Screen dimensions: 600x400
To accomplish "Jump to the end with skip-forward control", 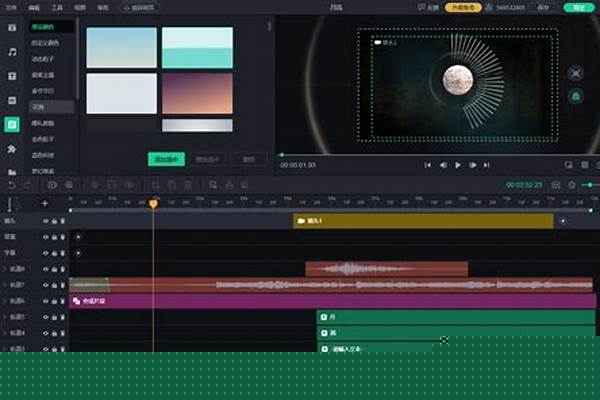I will 486,165.
